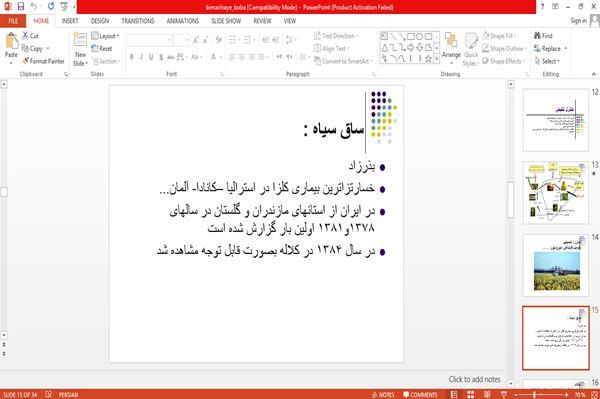Open the font name combo box

tap(149, 40)
